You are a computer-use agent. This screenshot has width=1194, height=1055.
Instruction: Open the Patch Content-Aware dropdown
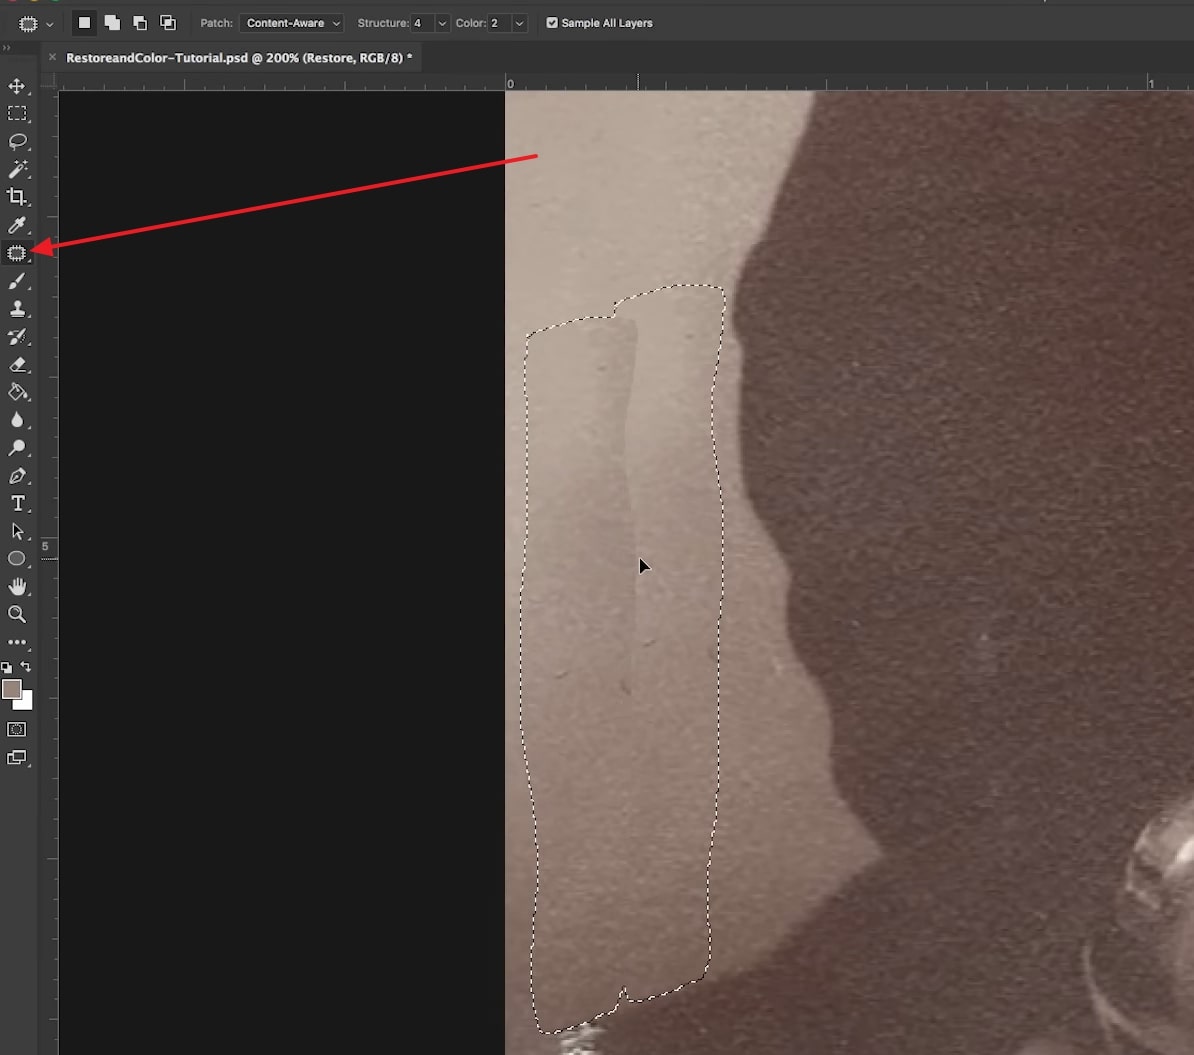(291, 23)
